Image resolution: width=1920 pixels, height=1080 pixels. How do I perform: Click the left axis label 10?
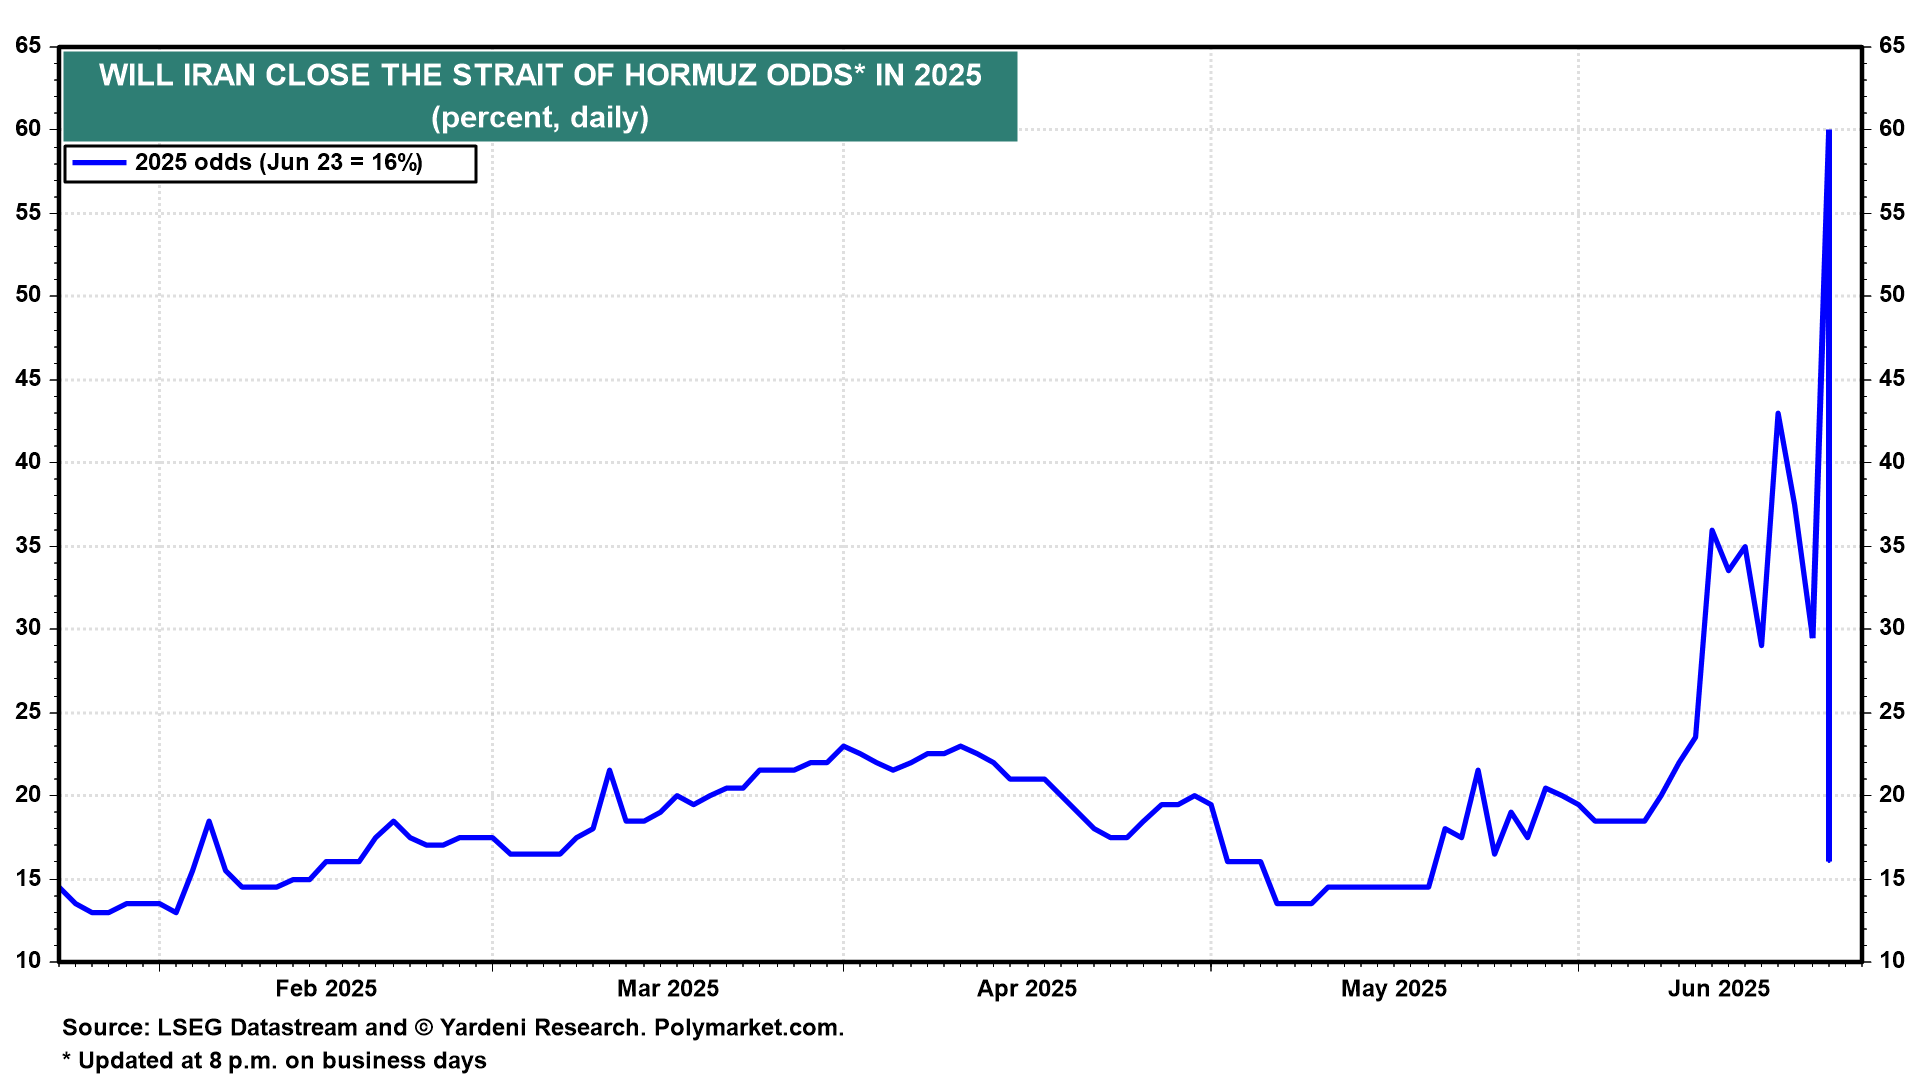click(28, 961)
